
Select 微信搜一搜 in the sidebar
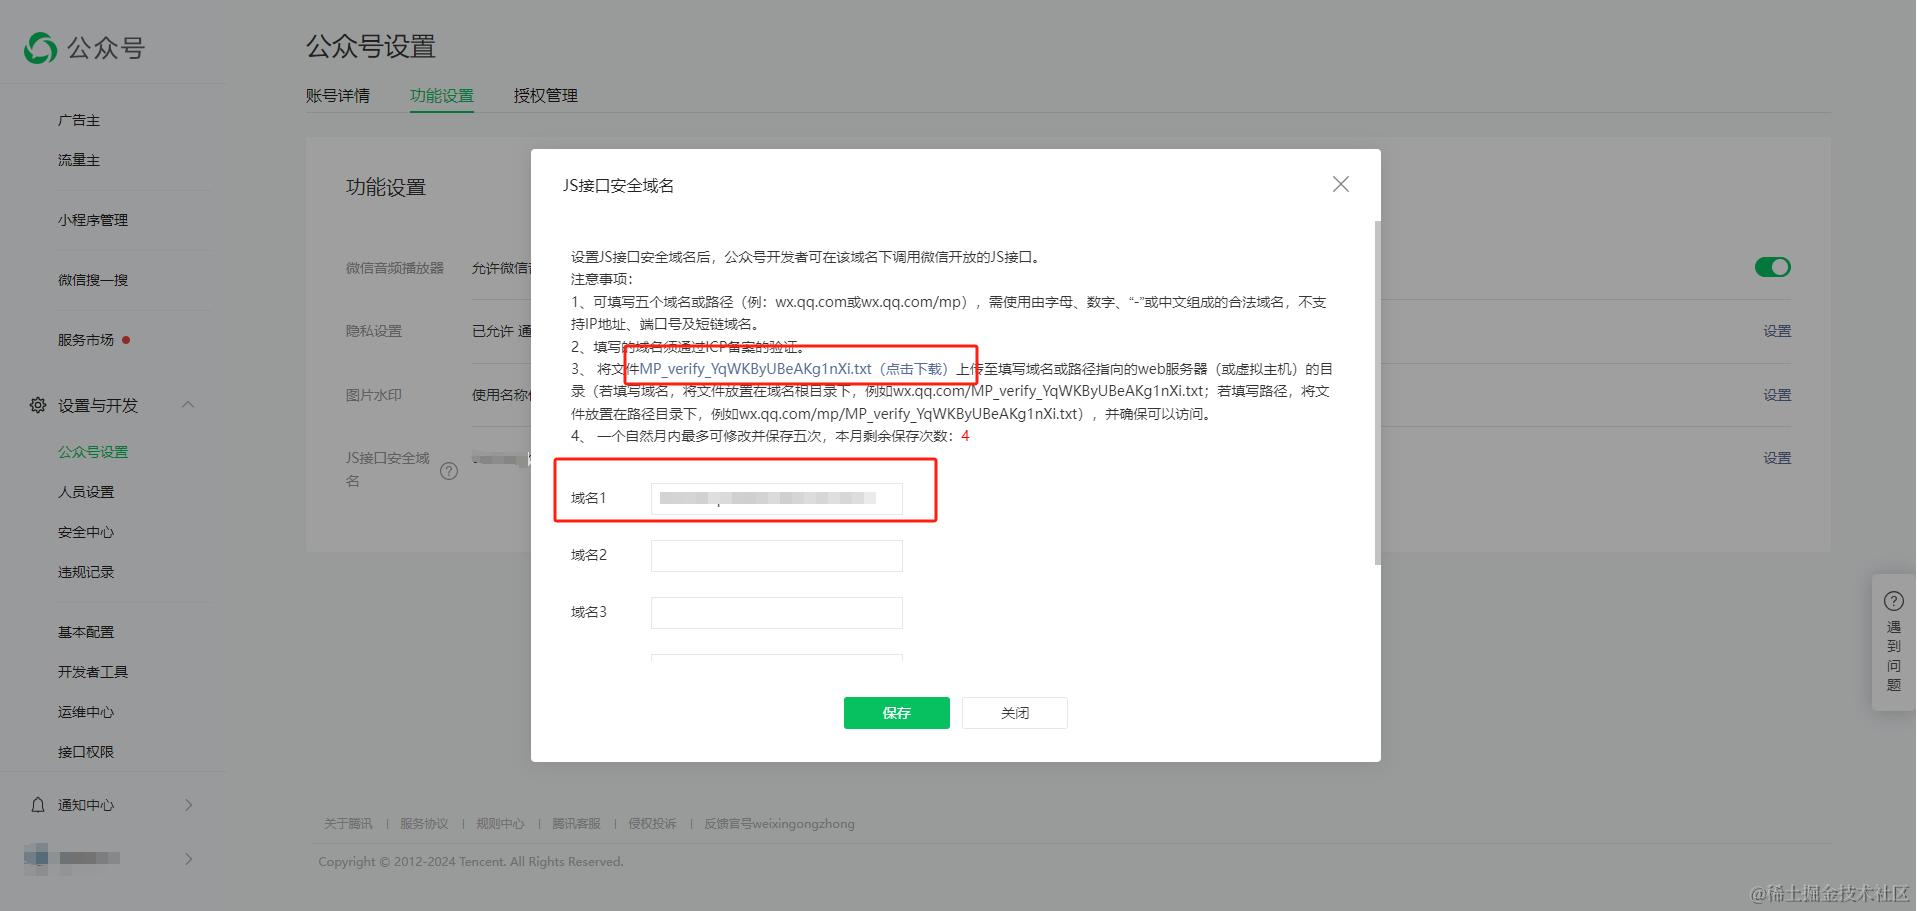coord(93,280)
